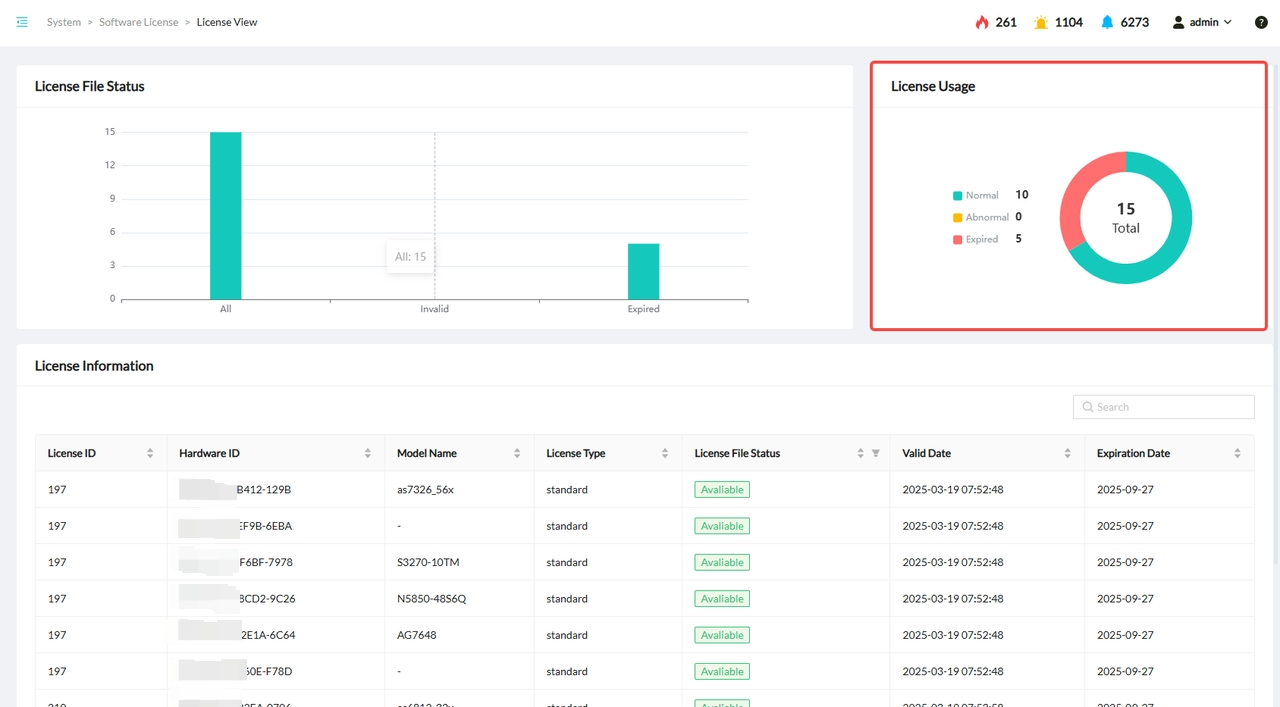Collapse the sidebar menu hamburger icon
The height and width of the screenshot is (707, 1280).
point(22,22)
